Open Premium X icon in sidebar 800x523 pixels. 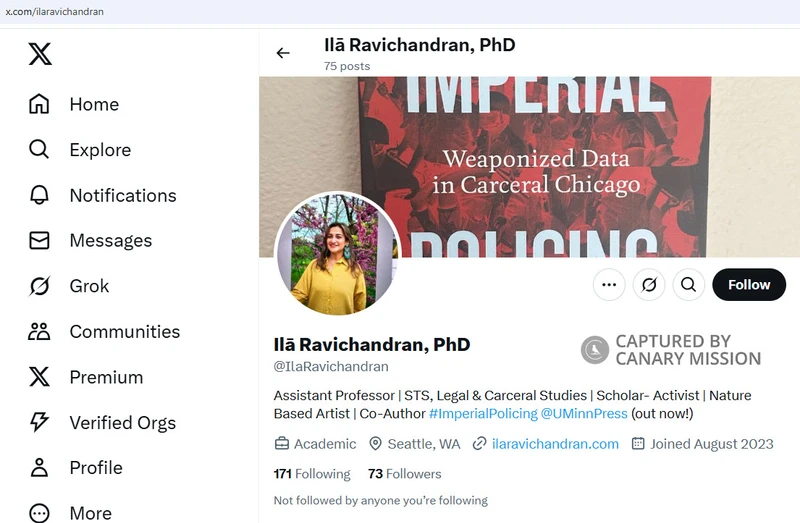pos(39,377)
